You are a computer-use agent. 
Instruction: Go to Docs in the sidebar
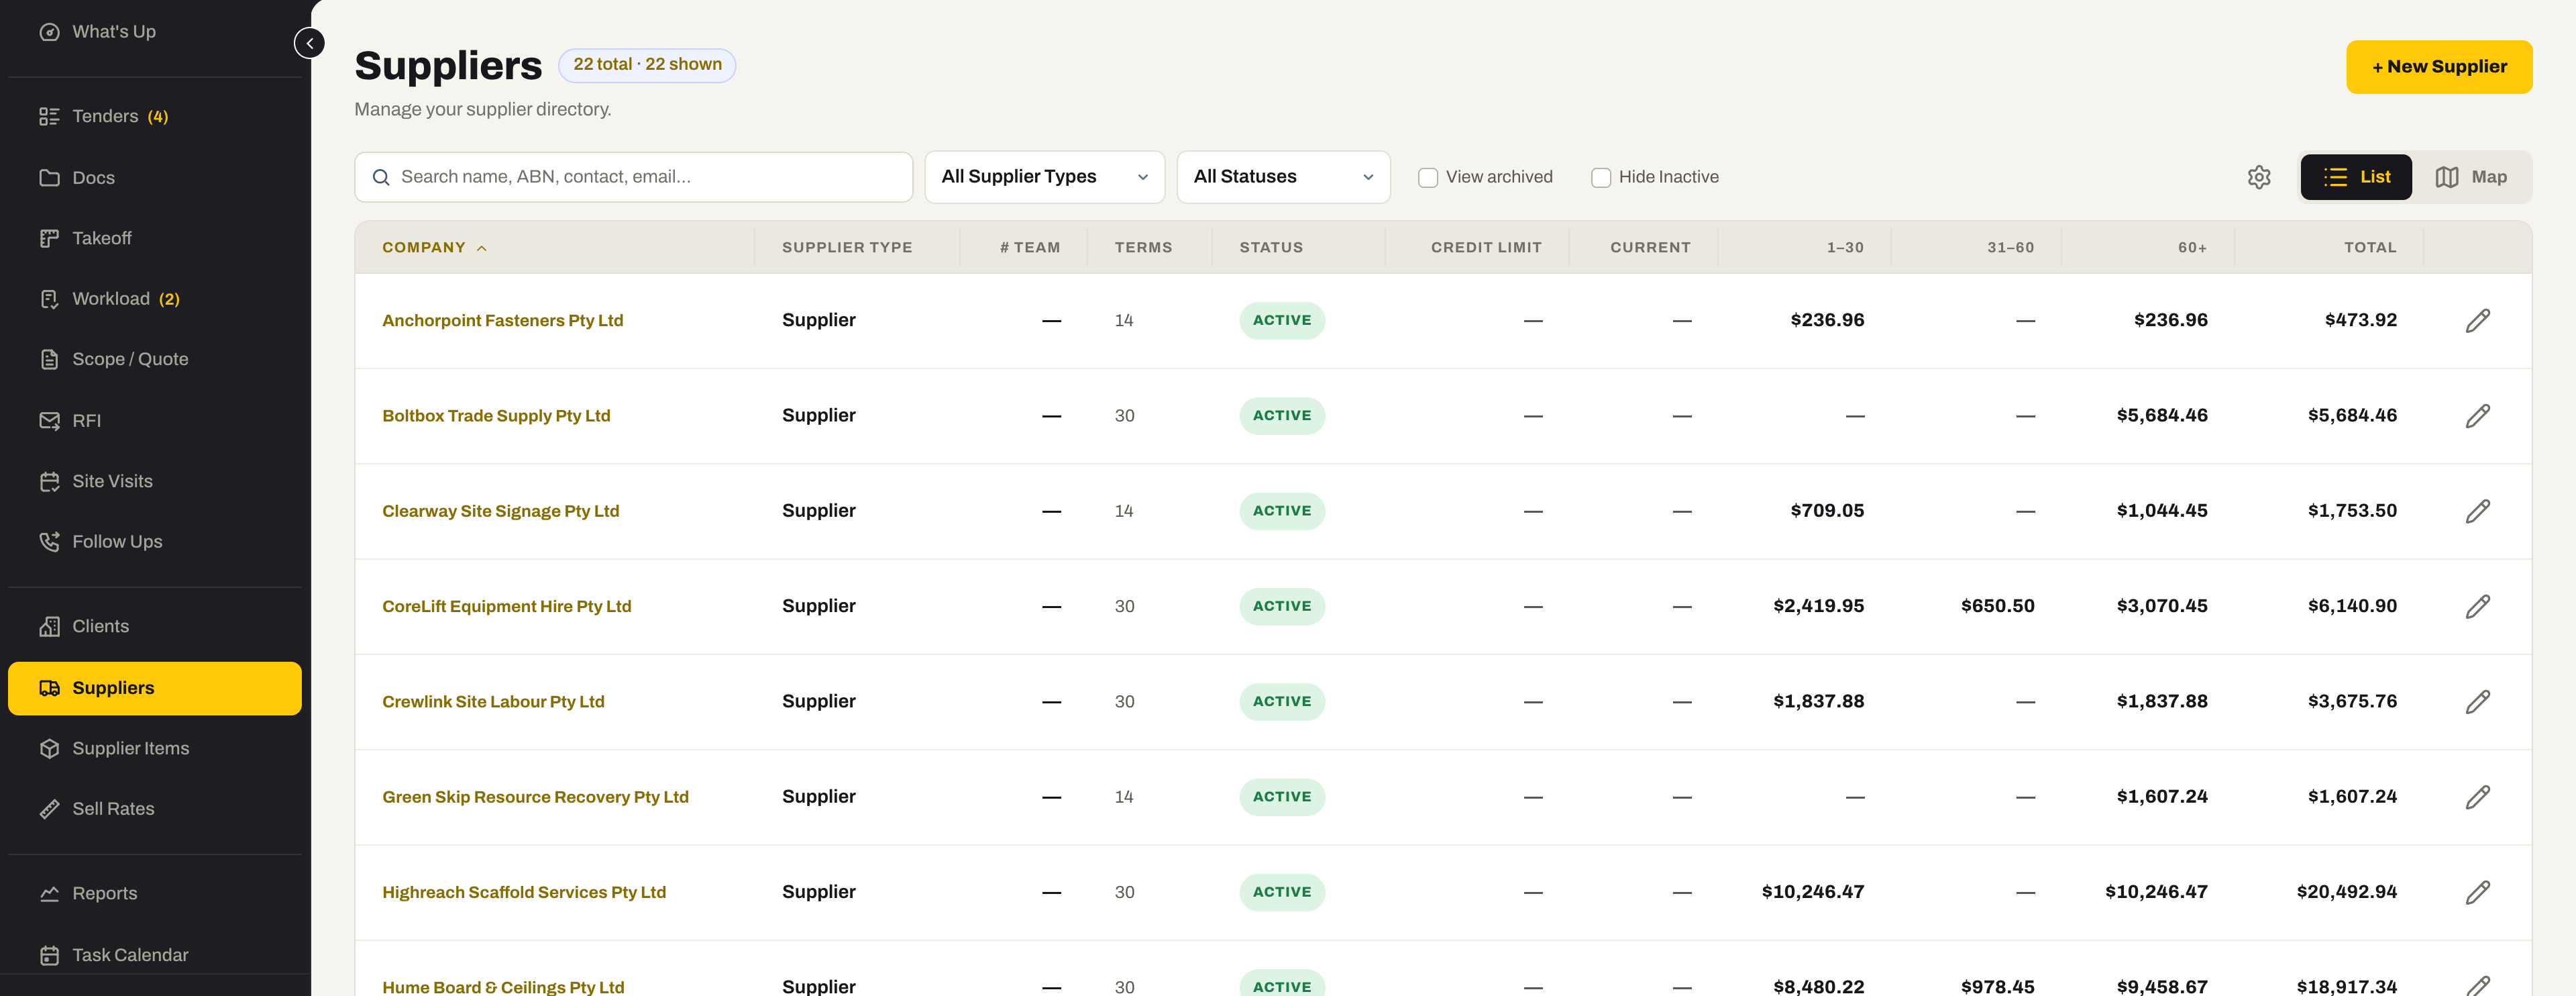coord(154,178)
